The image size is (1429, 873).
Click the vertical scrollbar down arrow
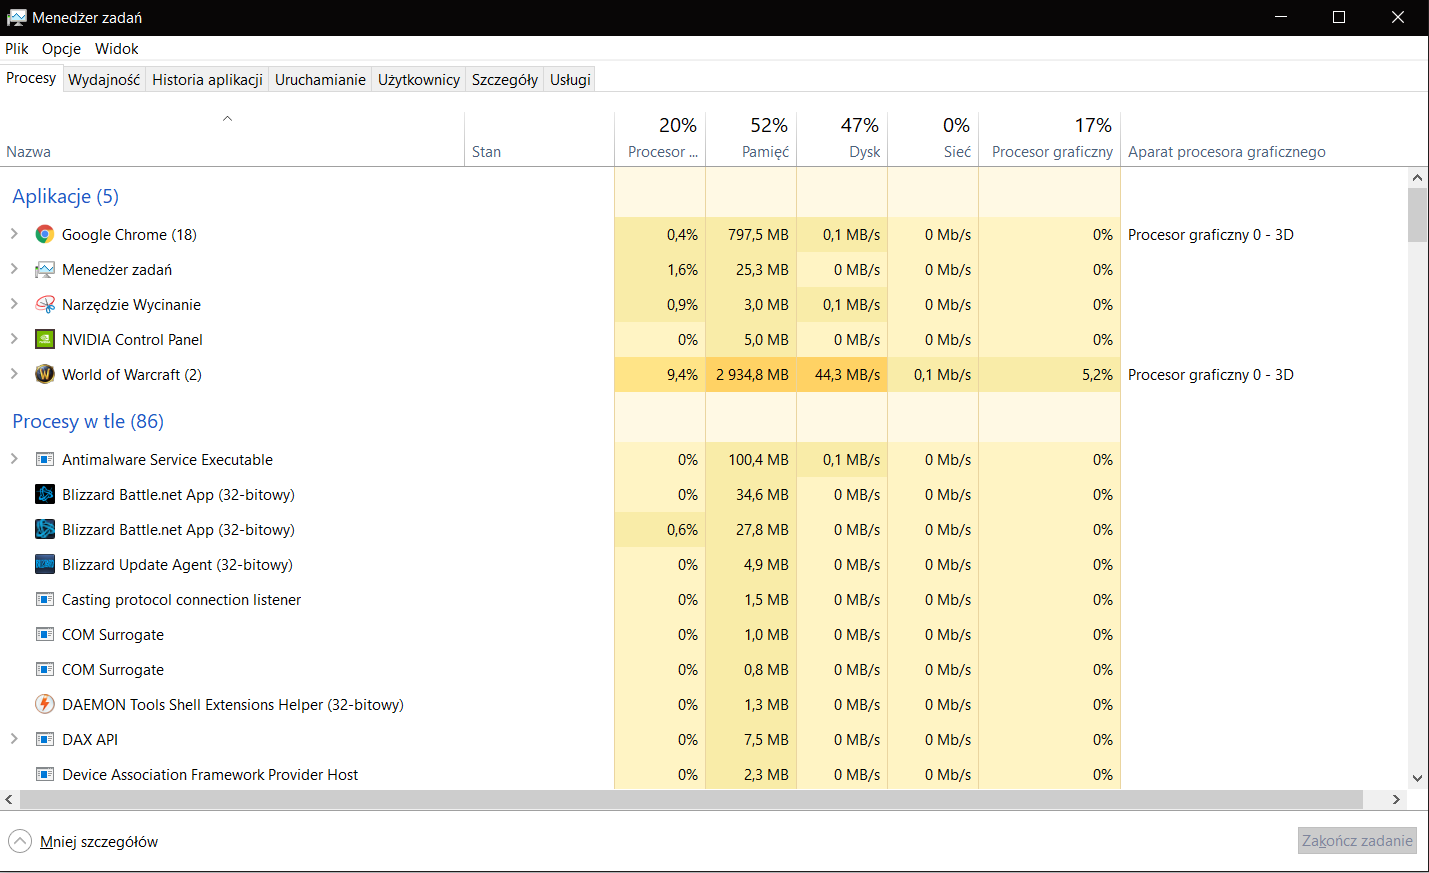(x=1417, y=778)
